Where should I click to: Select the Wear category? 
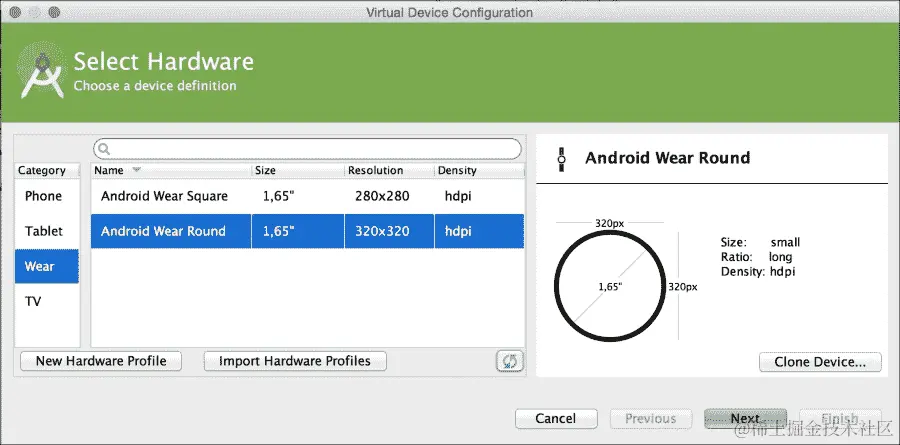click(x=47, y=266)
